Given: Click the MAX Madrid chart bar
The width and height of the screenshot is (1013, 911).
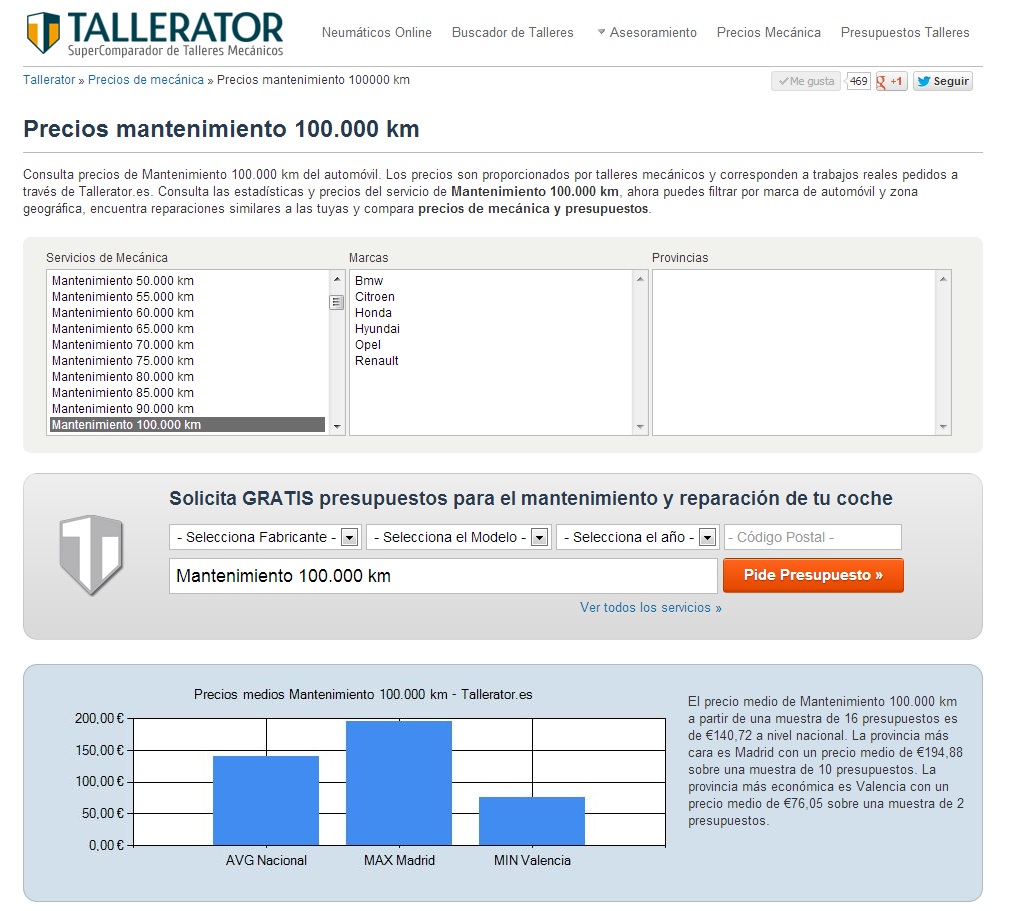Looking at the screenshot, I should pos(399,783).
